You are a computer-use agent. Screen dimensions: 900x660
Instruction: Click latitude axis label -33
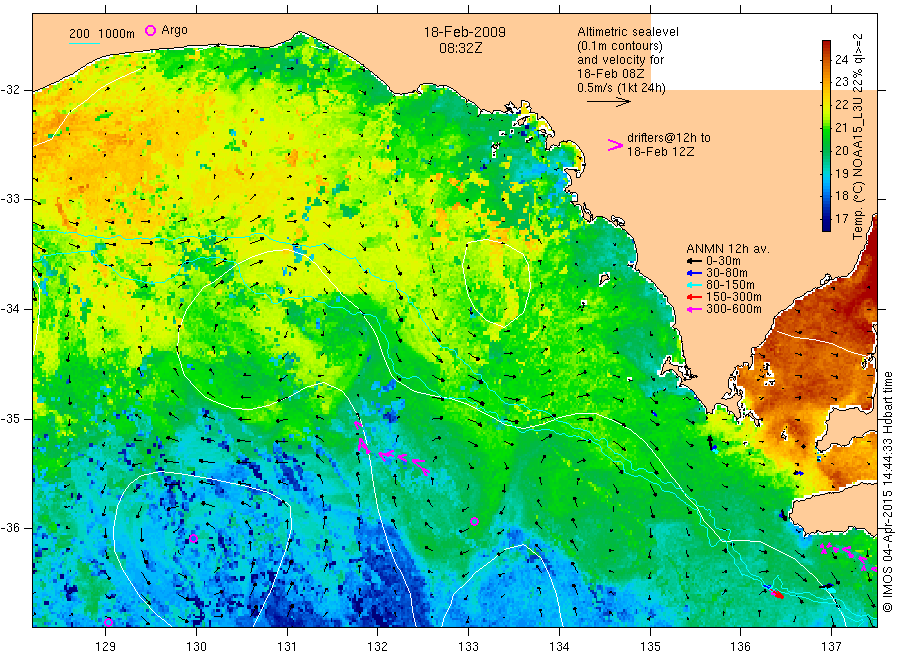pyautogui.click(x=10, y=199)
